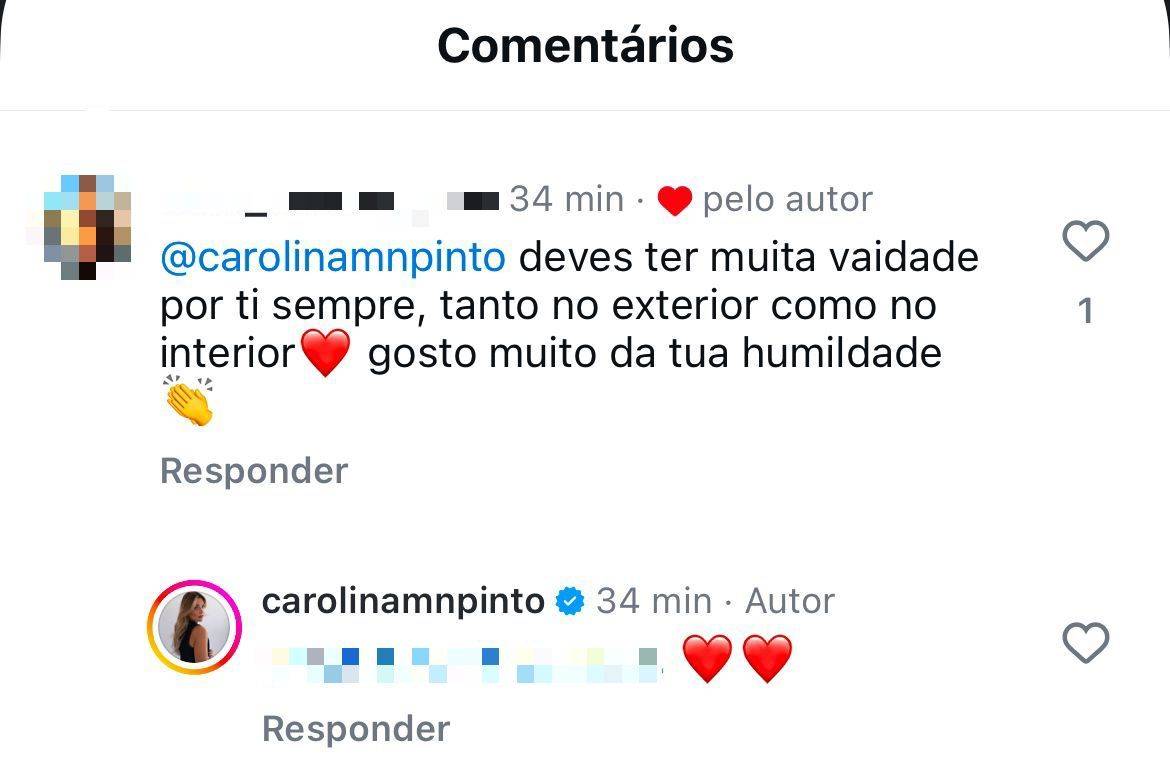Tap the clapping hands emoji
Viewport: 1170px width, 779px height.
[189, 401]
